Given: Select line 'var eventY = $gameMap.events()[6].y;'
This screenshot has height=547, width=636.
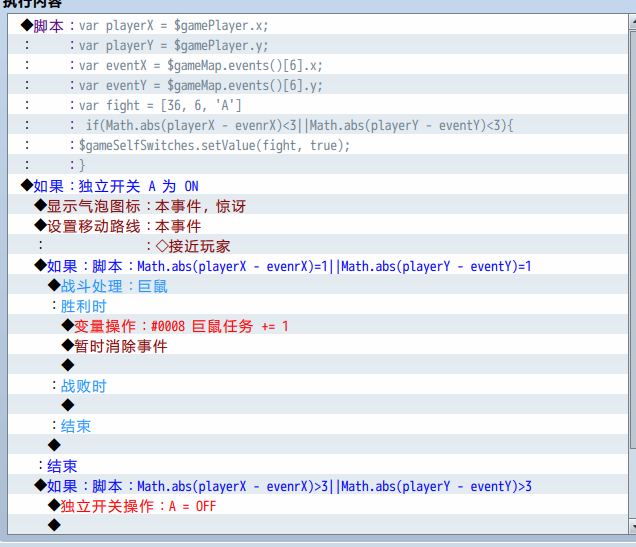Looking at the screenshot, I should [318, 85].
